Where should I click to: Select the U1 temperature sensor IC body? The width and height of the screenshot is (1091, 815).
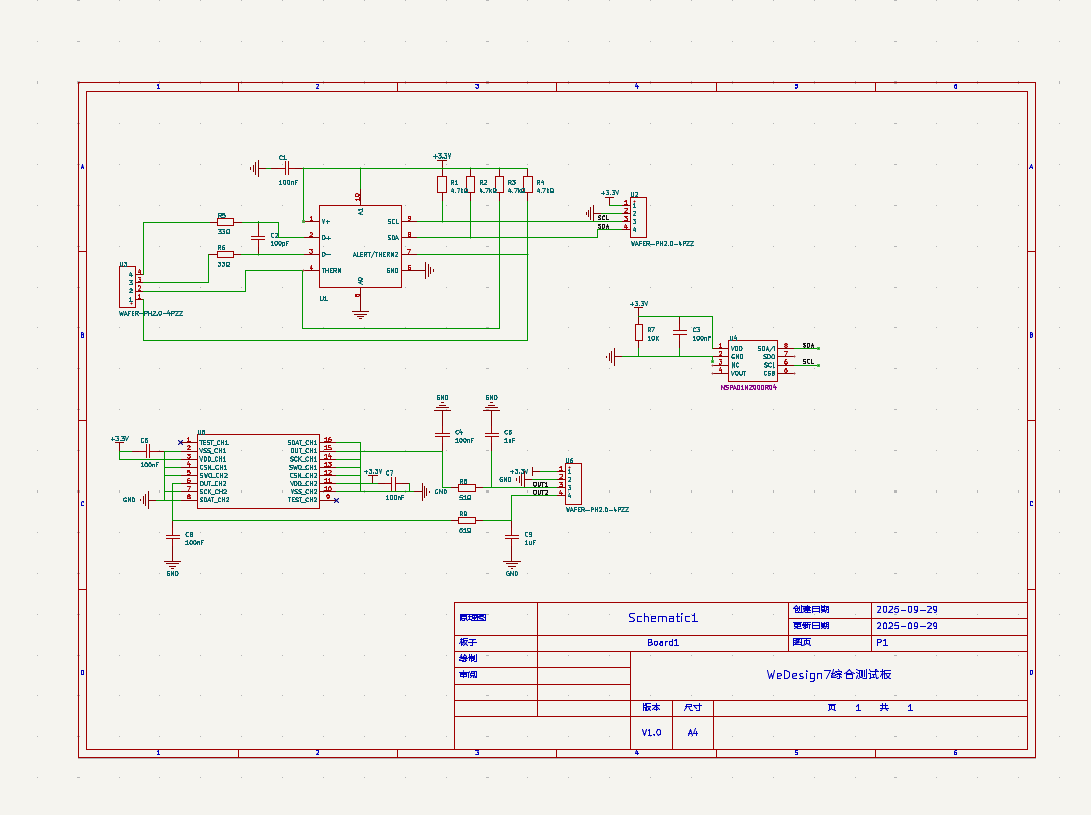tap(360, 246)
